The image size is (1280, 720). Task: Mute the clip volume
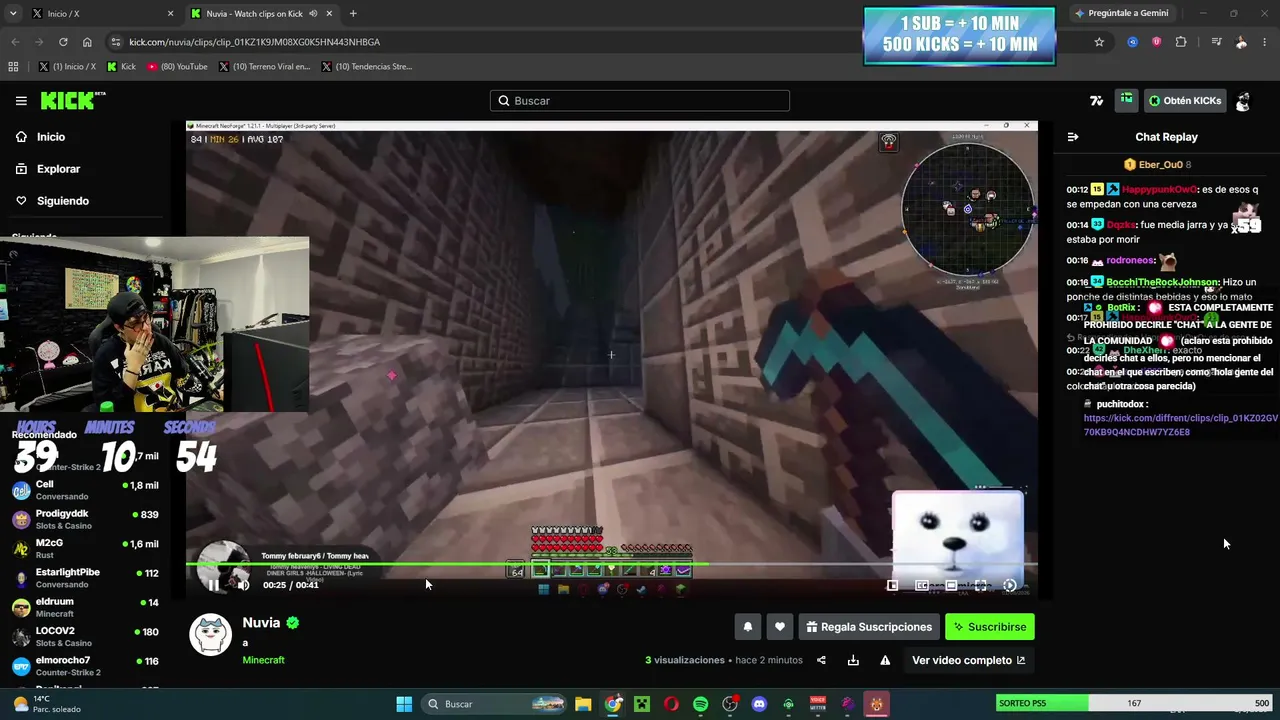click(243, 585)
